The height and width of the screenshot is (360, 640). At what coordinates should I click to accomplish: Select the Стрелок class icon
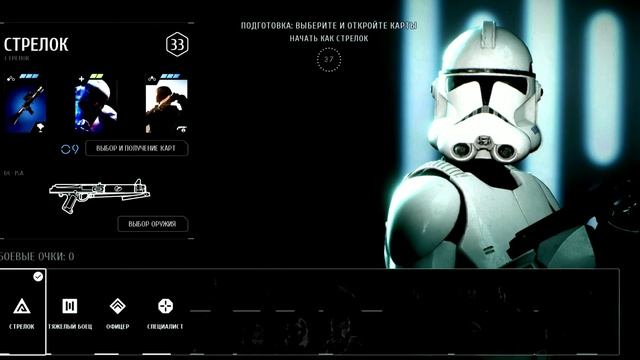(22, 306)
